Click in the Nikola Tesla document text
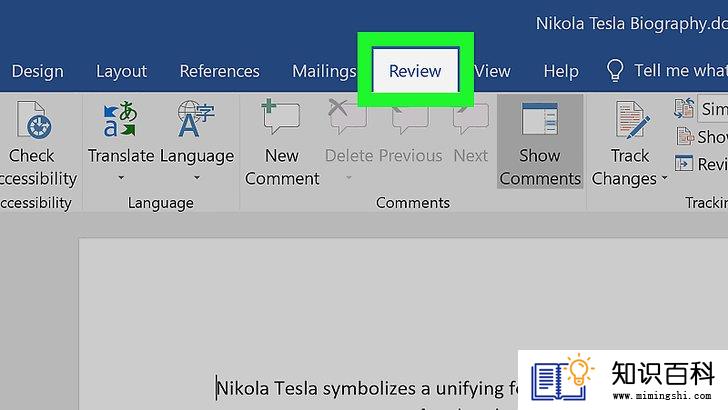Viewport: 728px width, 410px height. (x=366, y=388)
